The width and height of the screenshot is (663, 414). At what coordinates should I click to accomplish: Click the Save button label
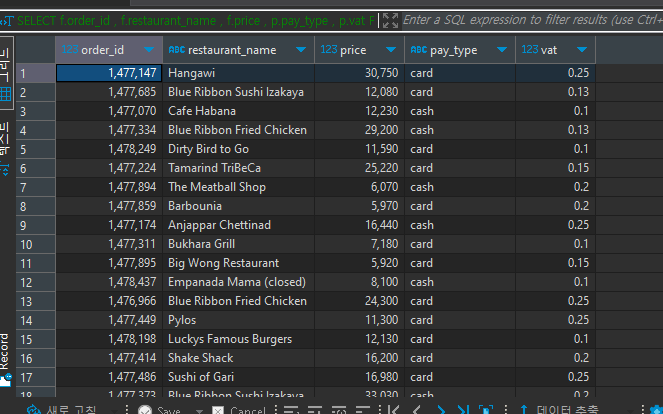[x=169, y=410]
